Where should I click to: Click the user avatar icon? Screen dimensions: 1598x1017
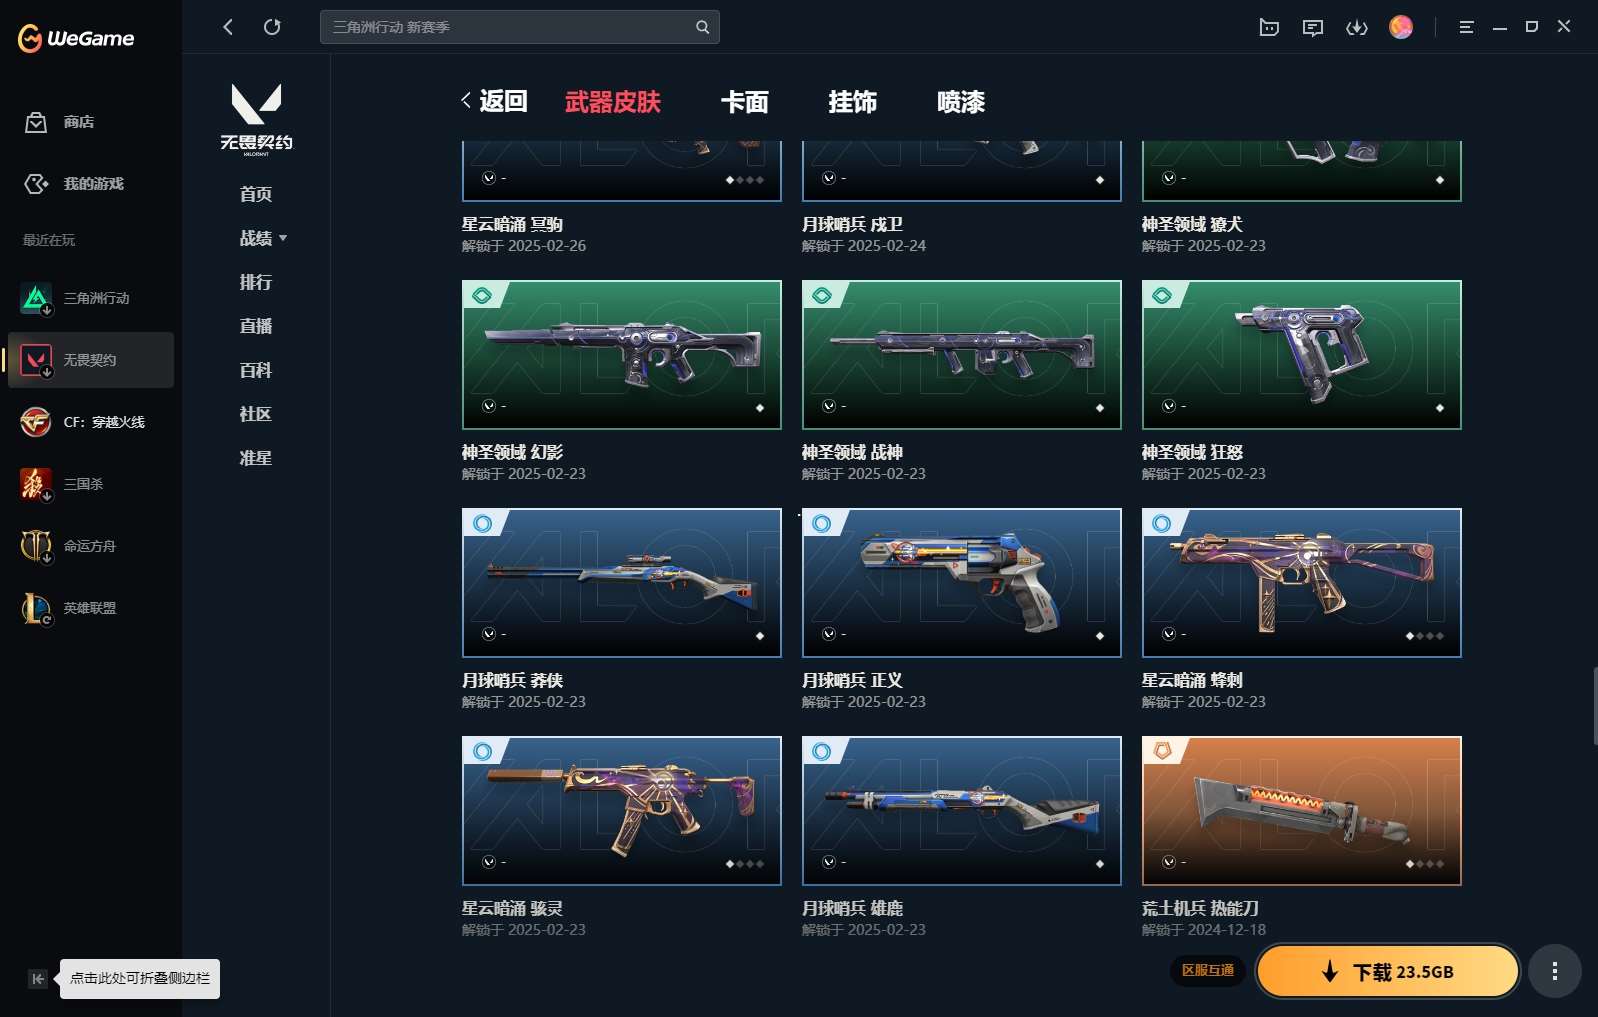pos(1401,27)
